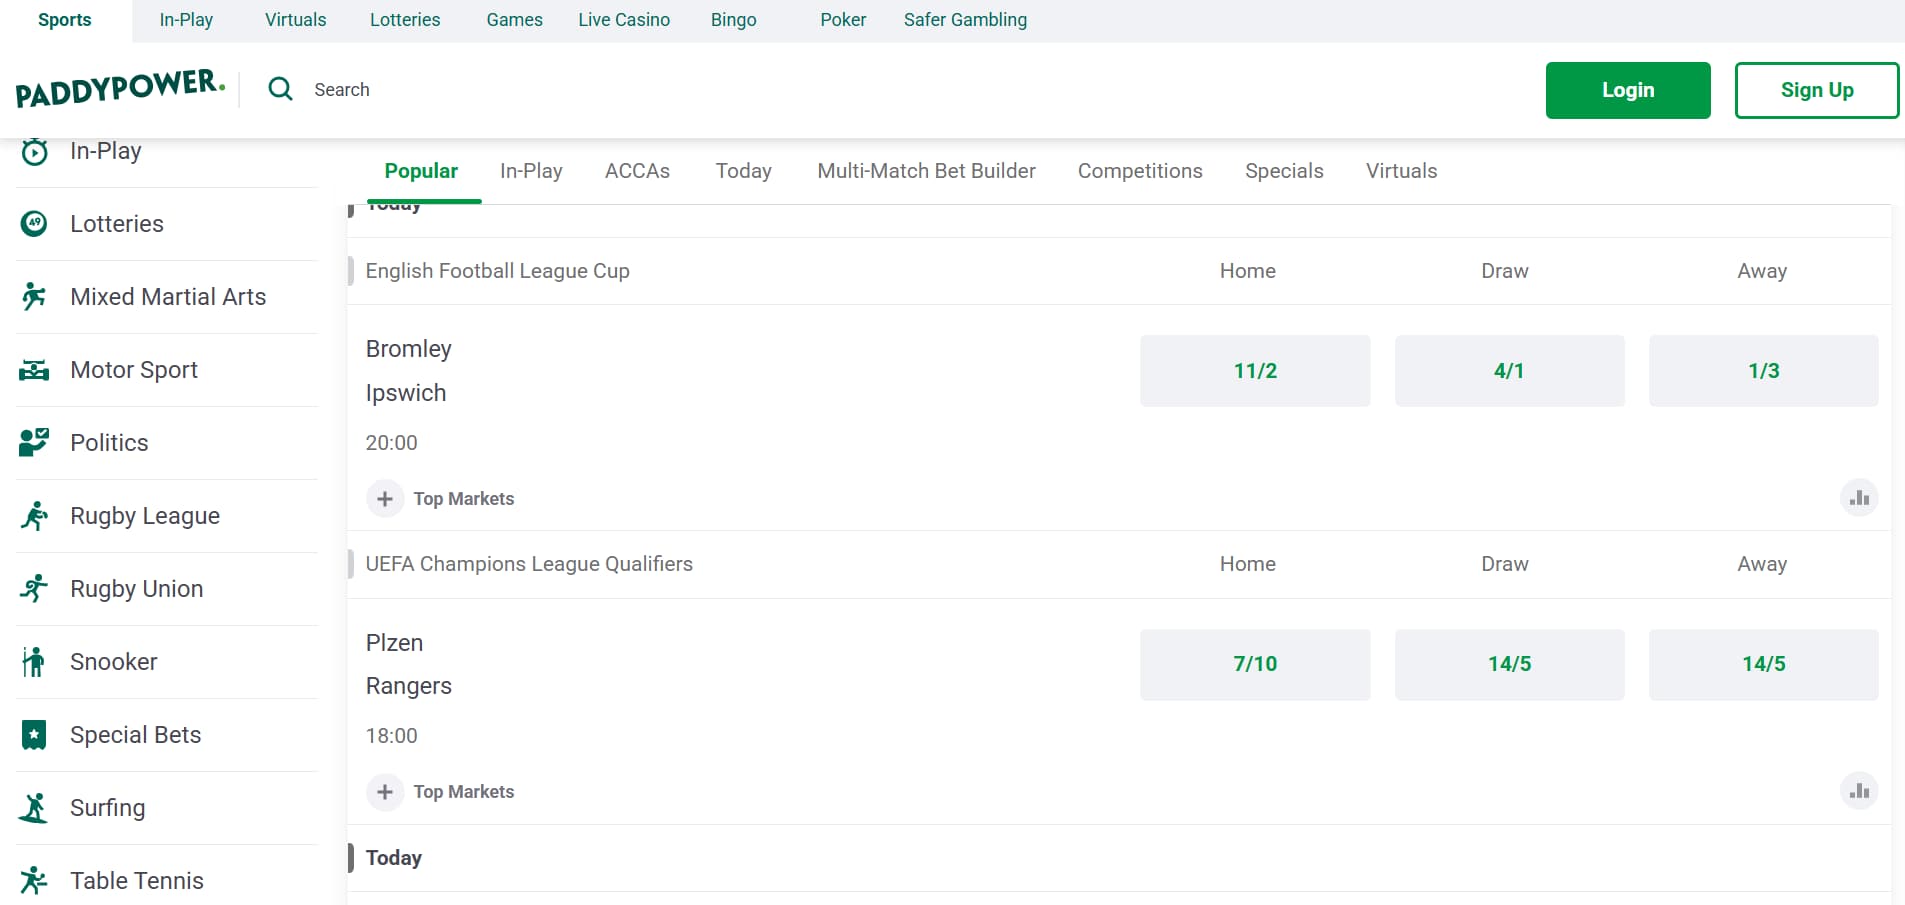Open Lotteries via its sidebar icon
The width and height of the screenshot is (1905, 905).
34,224
